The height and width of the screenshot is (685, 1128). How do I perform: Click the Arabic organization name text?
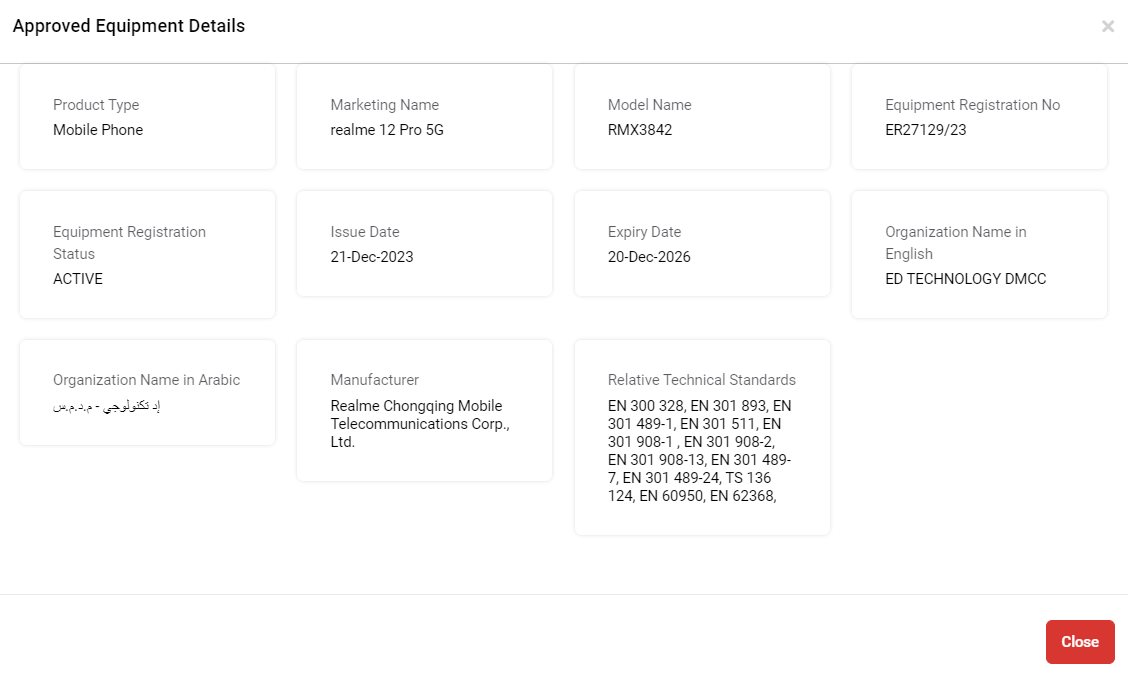[x=106, y=407]
